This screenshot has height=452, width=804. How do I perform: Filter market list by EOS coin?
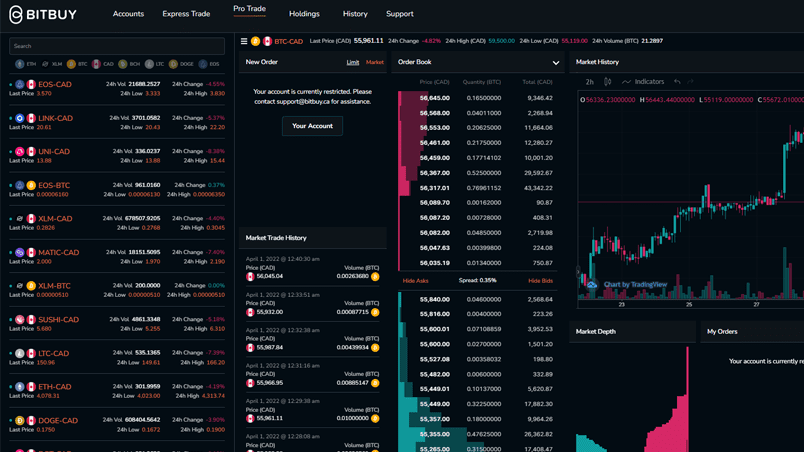[209, 64]
